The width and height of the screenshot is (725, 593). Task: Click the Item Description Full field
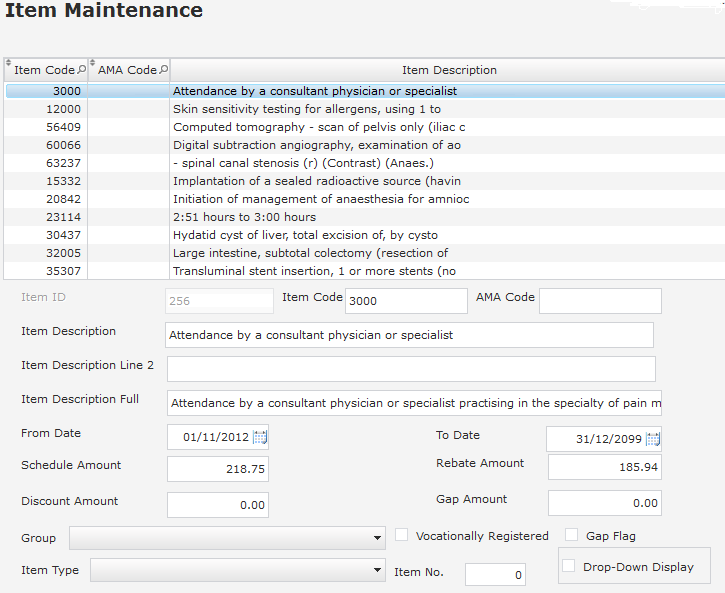[x=414, y=403]
